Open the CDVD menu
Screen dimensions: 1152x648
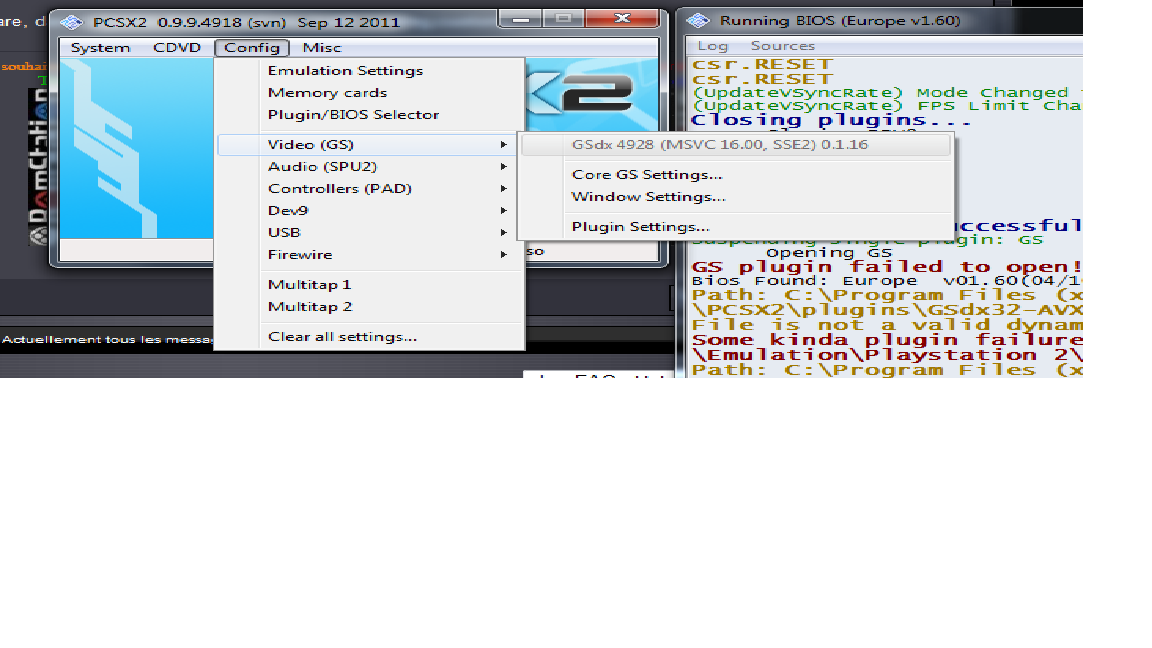[176, 48]
